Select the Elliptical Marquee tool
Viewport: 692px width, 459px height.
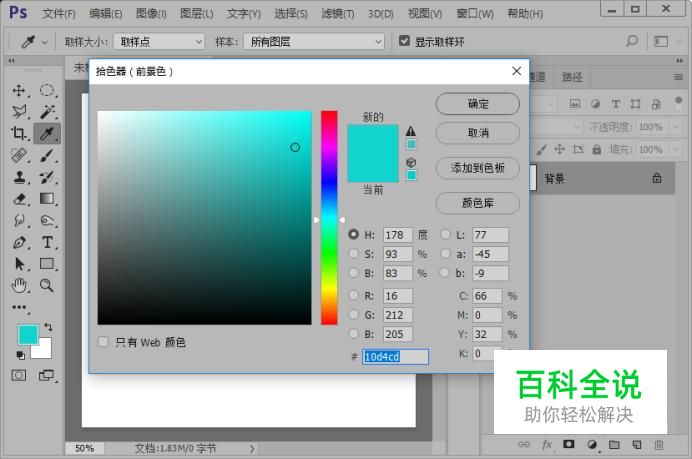47,90
